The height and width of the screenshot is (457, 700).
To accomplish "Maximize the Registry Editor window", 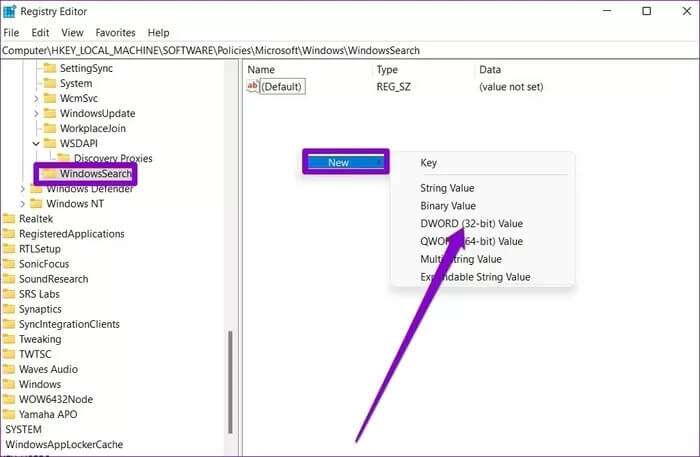I will 646,11.
